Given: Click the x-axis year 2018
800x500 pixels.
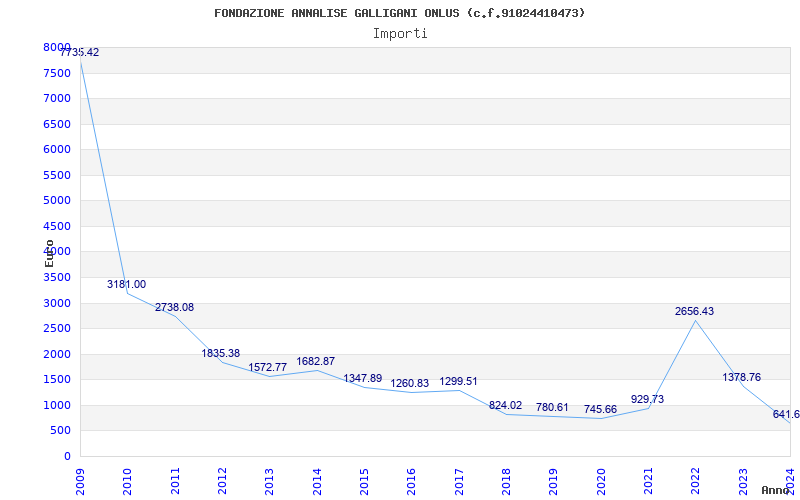Looking at the screenshot, I should click(506, 482).
